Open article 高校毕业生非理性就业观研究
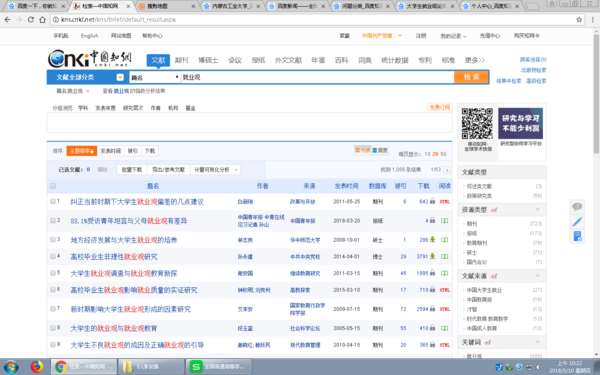The width and height of the screenshot is (600, 375). click(x=114, y=257)
